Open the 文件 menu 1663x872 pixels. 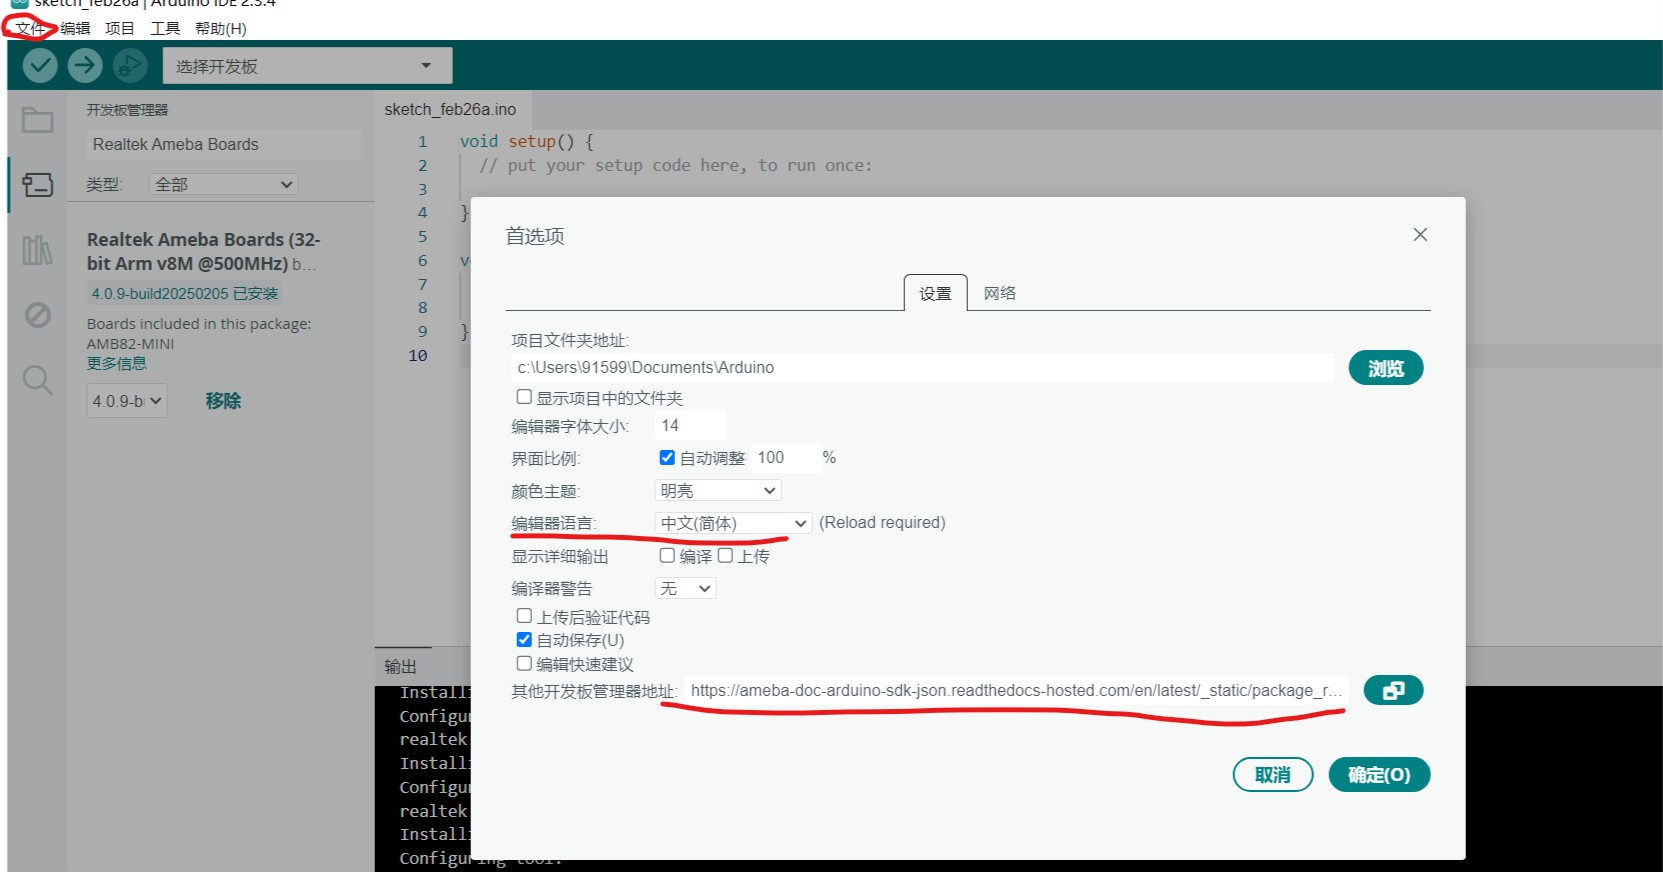[30, 28]
